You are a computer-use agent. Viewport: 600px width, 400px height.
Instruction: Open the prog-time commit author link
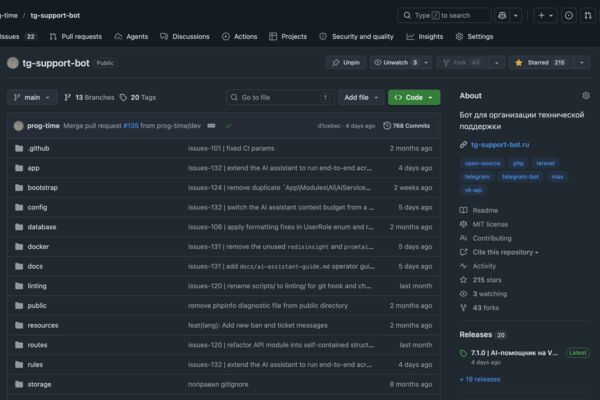click(x=43, y=126)
